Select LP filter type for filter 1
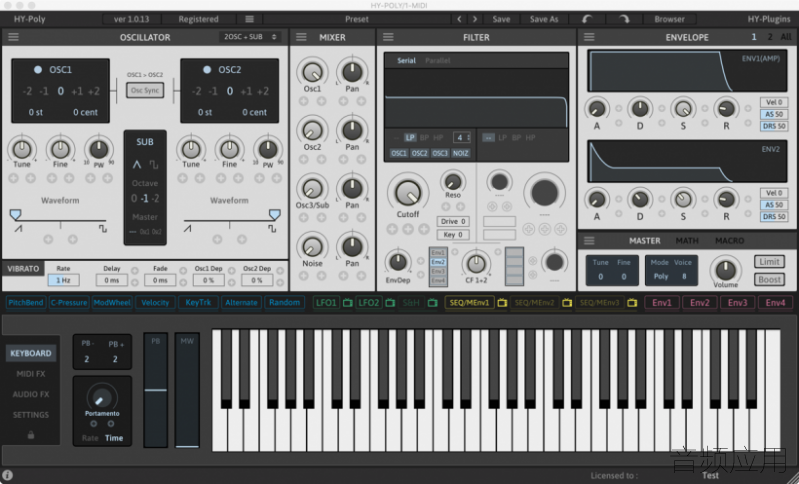The width and height of the screenshot is (799, 484). [x=410, y=138]
